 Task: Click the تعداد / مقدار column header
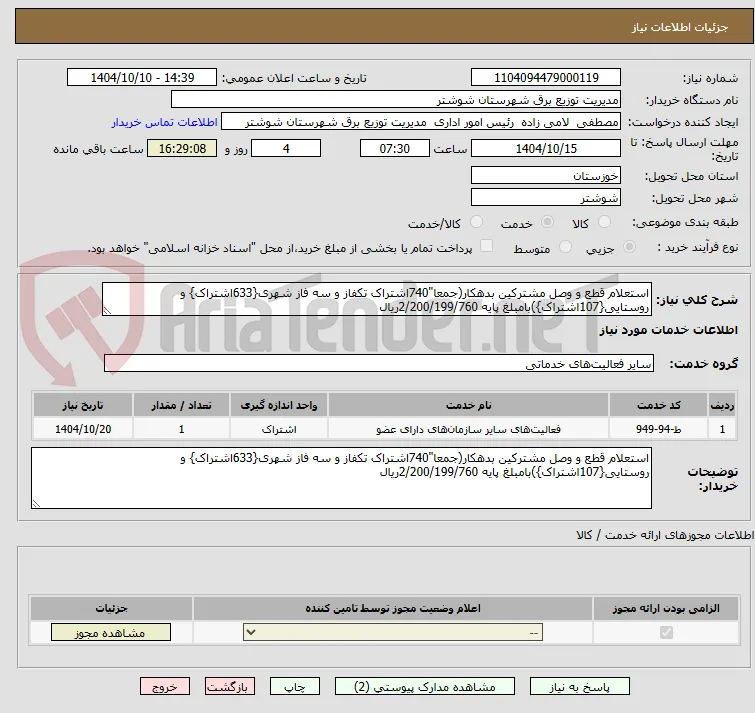pyautogui.click(x=181, y=405)
